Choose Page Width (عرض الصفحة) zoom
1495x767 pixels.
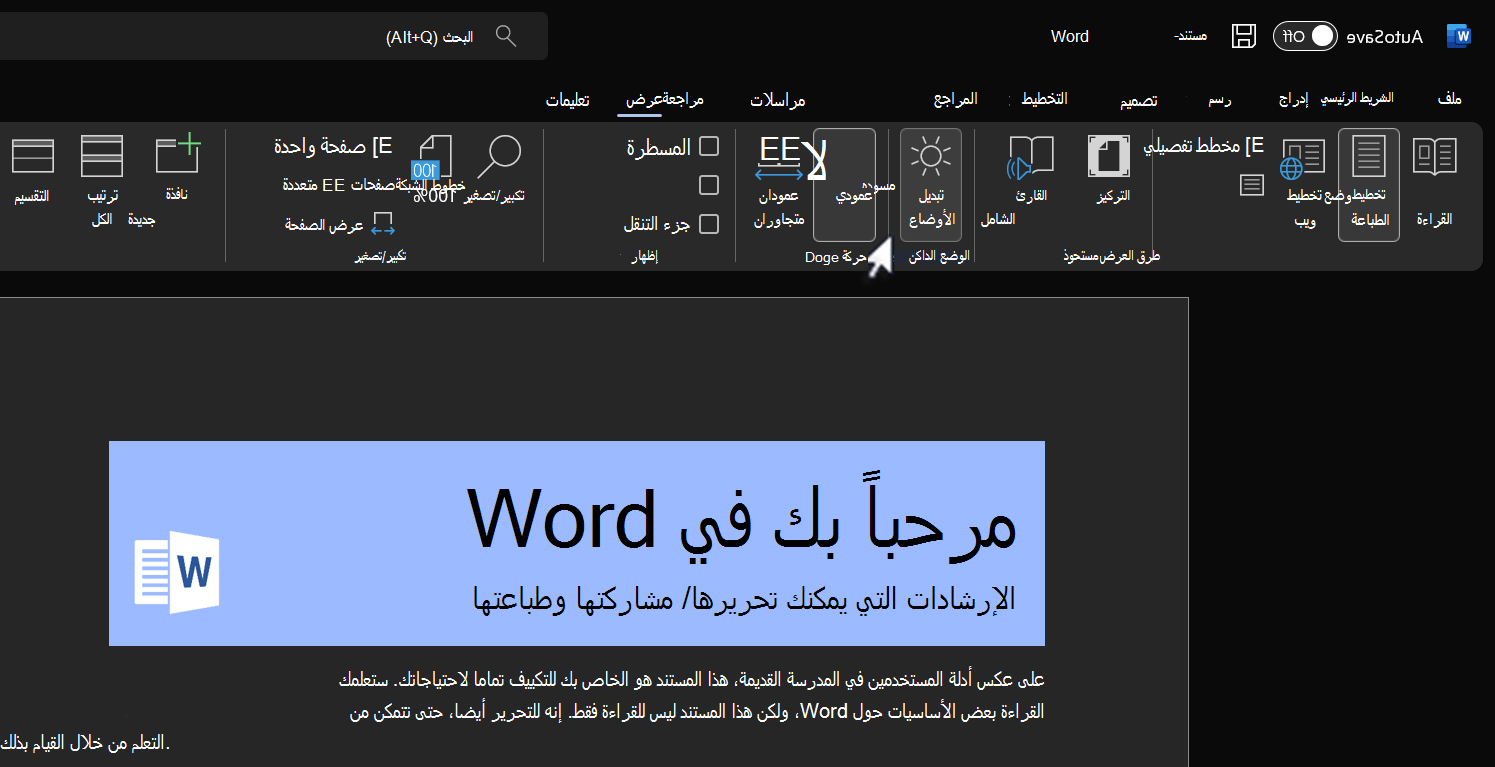pyautogui.click(x=340, y=225)
